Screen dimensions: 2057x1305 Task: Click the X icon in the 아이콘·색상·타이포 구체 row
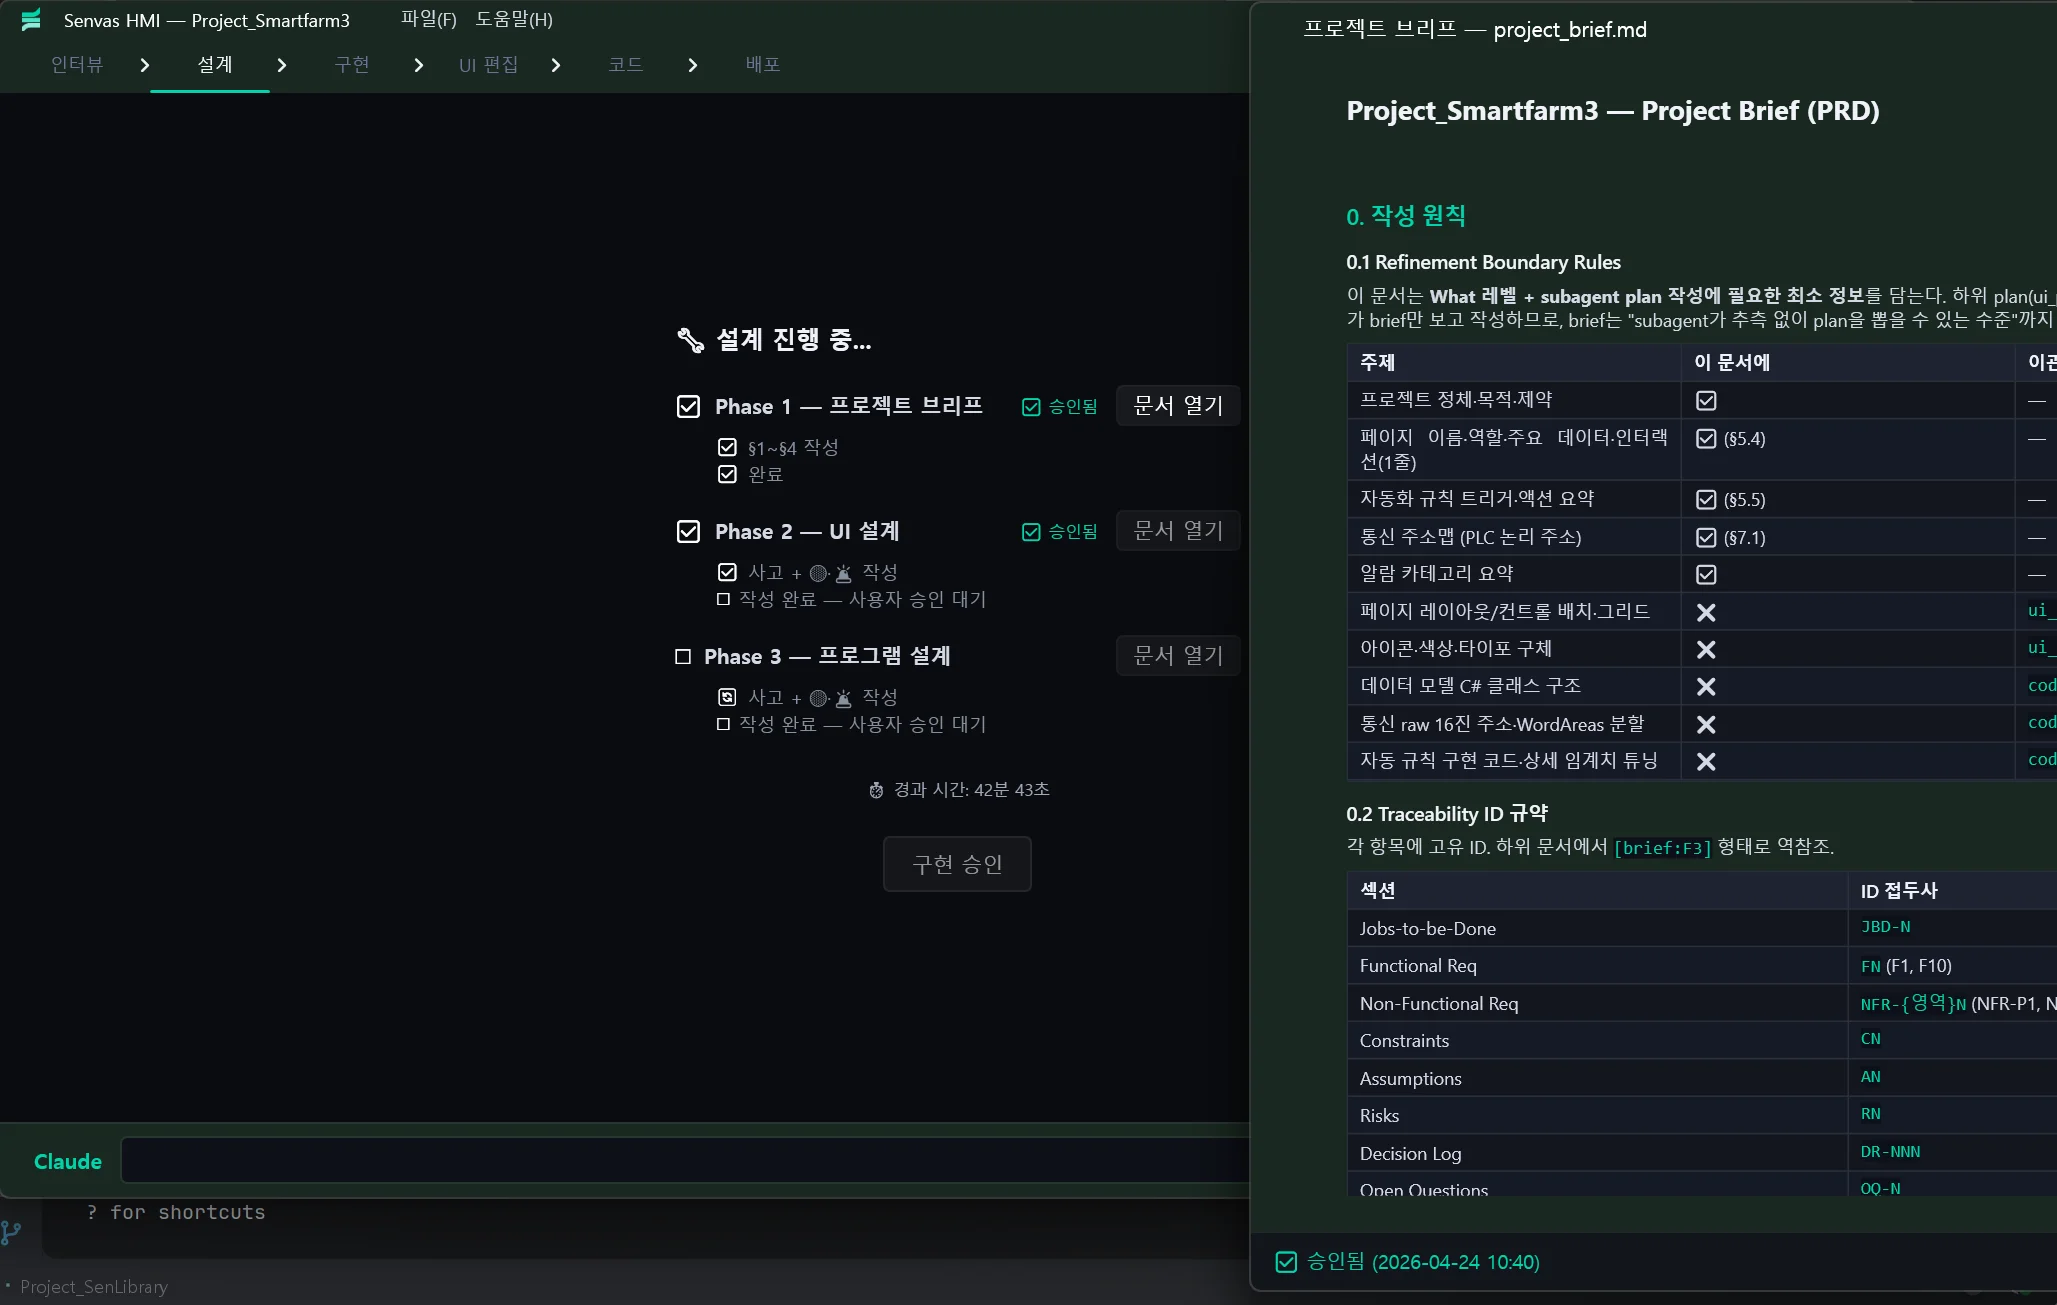click(x=1706, y=650)
